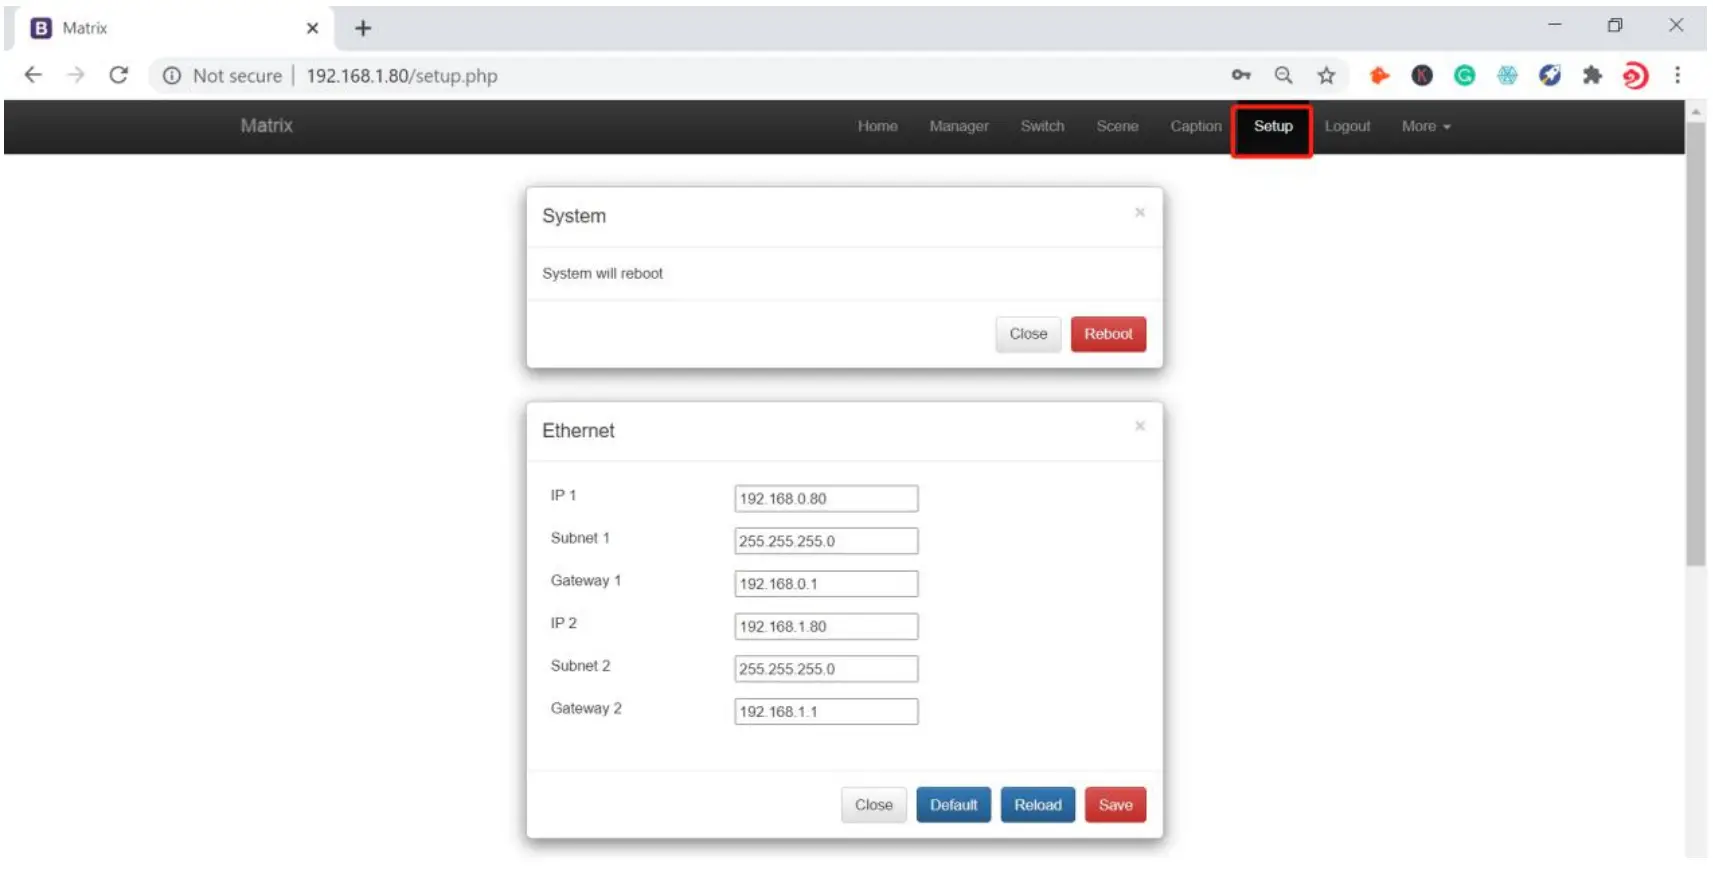Open the saved passwords key icon

point(1241,75)
